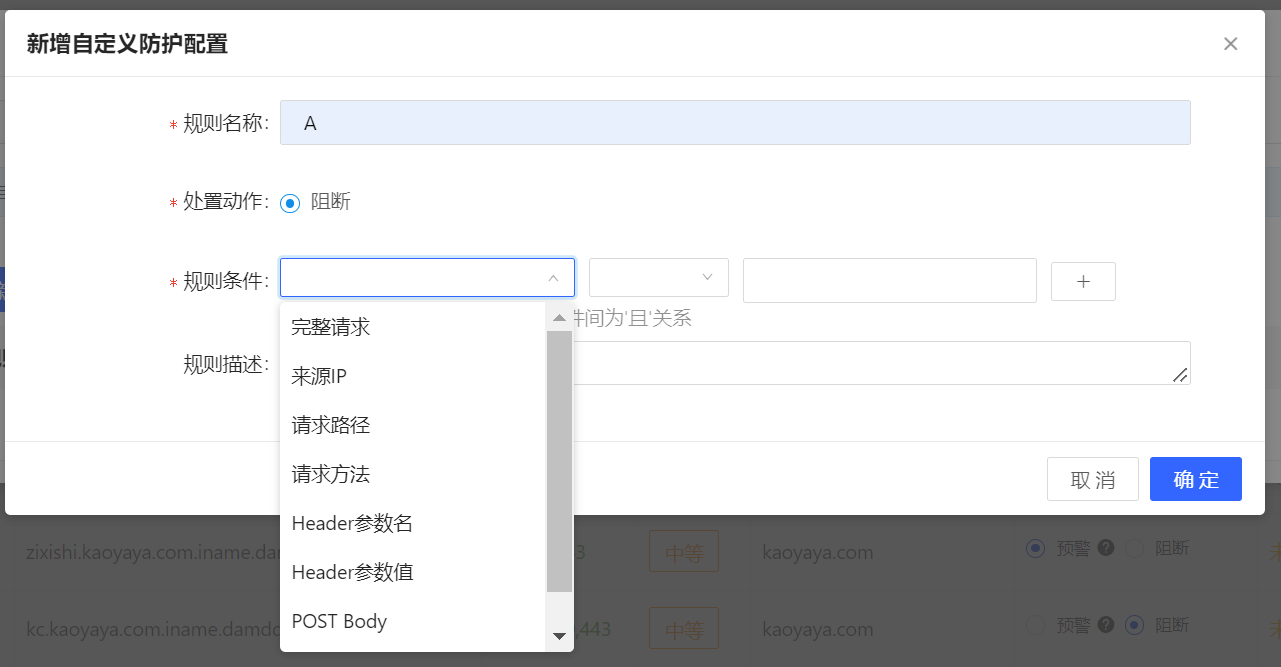Click kaoyaya.com text in the kc row
The image size is (1281, 667).
click(x=818, y=630)
